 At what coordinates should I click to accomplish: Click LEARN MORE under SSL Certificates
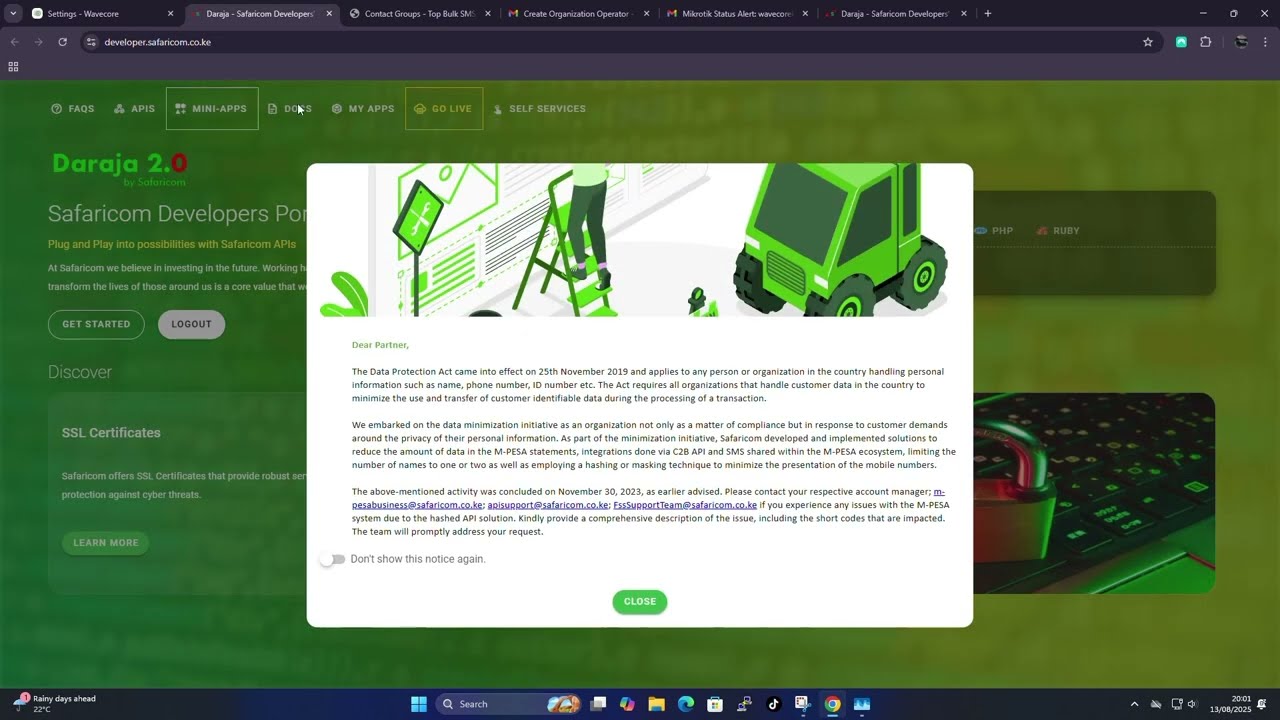point(105,543)
